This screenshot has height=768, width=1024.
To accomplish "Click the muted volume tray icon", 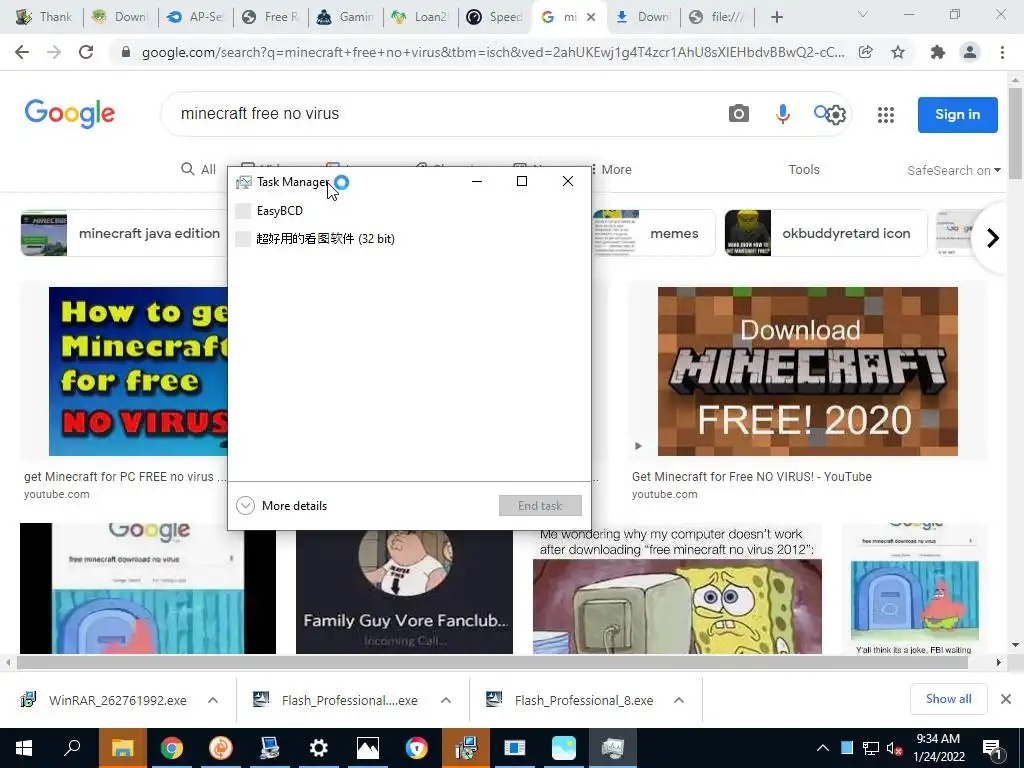I will point(894,748).
